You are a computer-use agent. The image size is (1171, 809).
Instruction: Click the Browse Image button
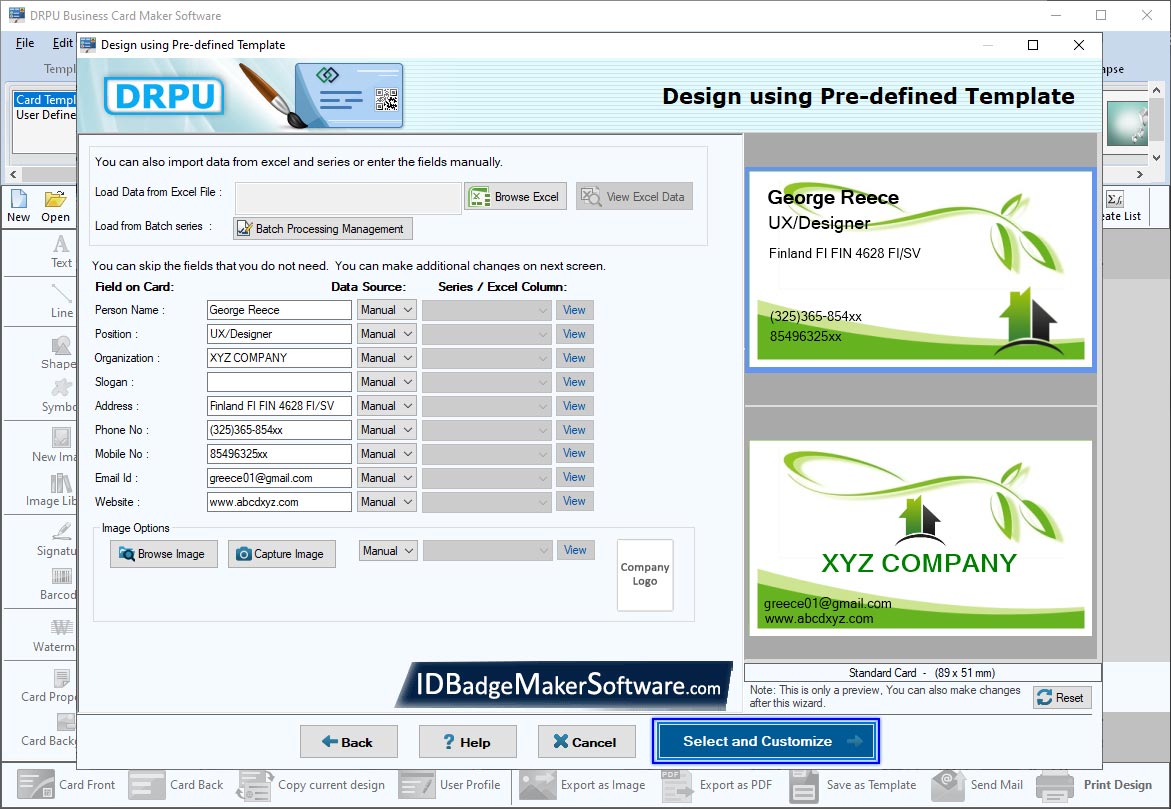(x=163, y=554)
